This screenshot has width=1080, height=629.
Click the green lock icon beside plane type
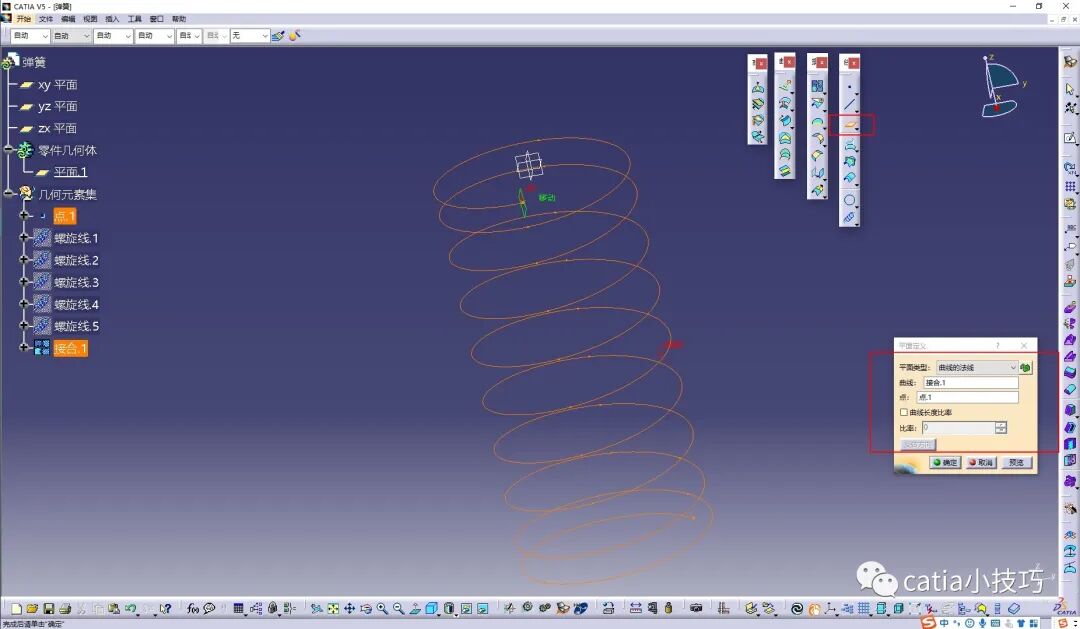click(x=1026, y=368)
